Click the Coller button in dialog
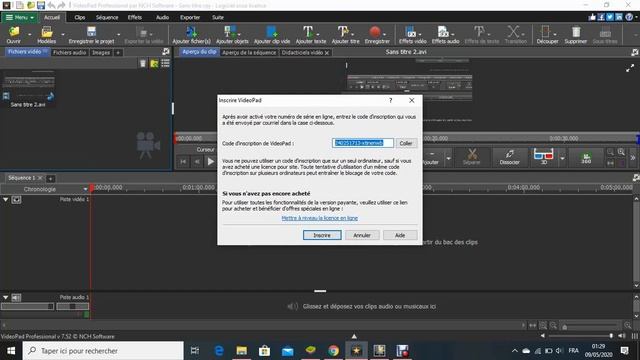The image size is (640, 360). (406, 143)
